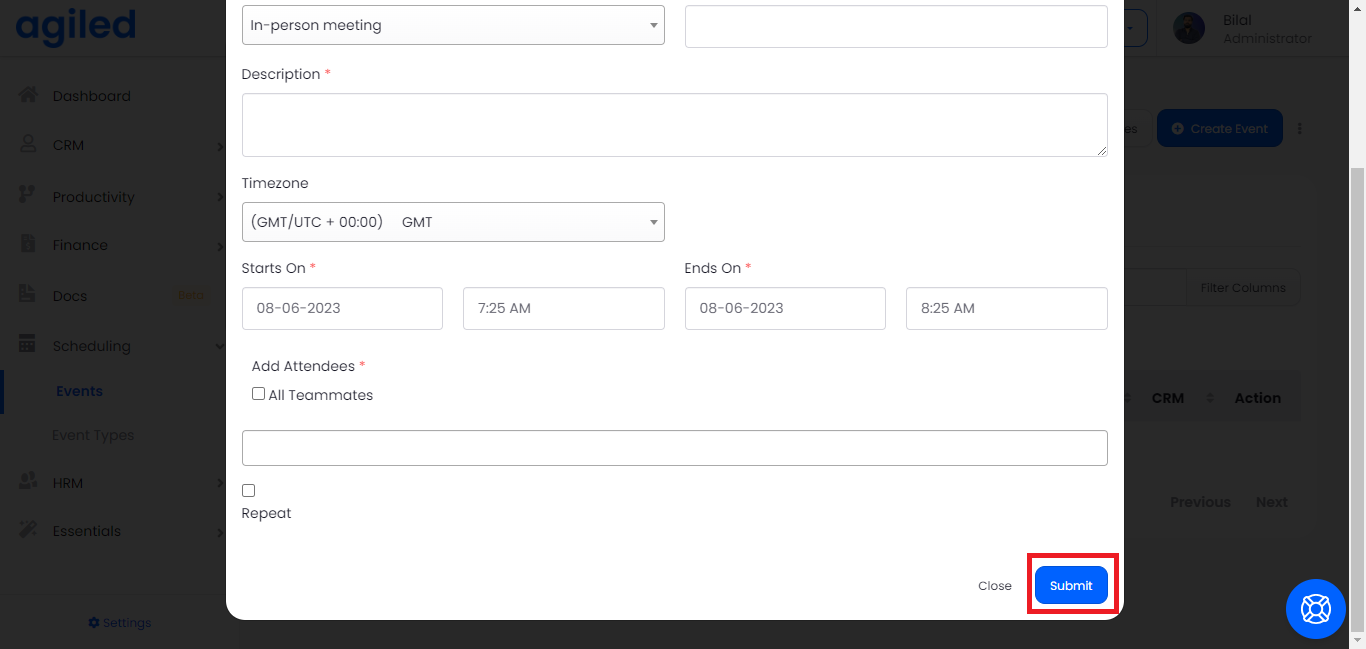Click the Starts On date field
This screenshot has height=649, width=1366.
[x=342, y=308]
